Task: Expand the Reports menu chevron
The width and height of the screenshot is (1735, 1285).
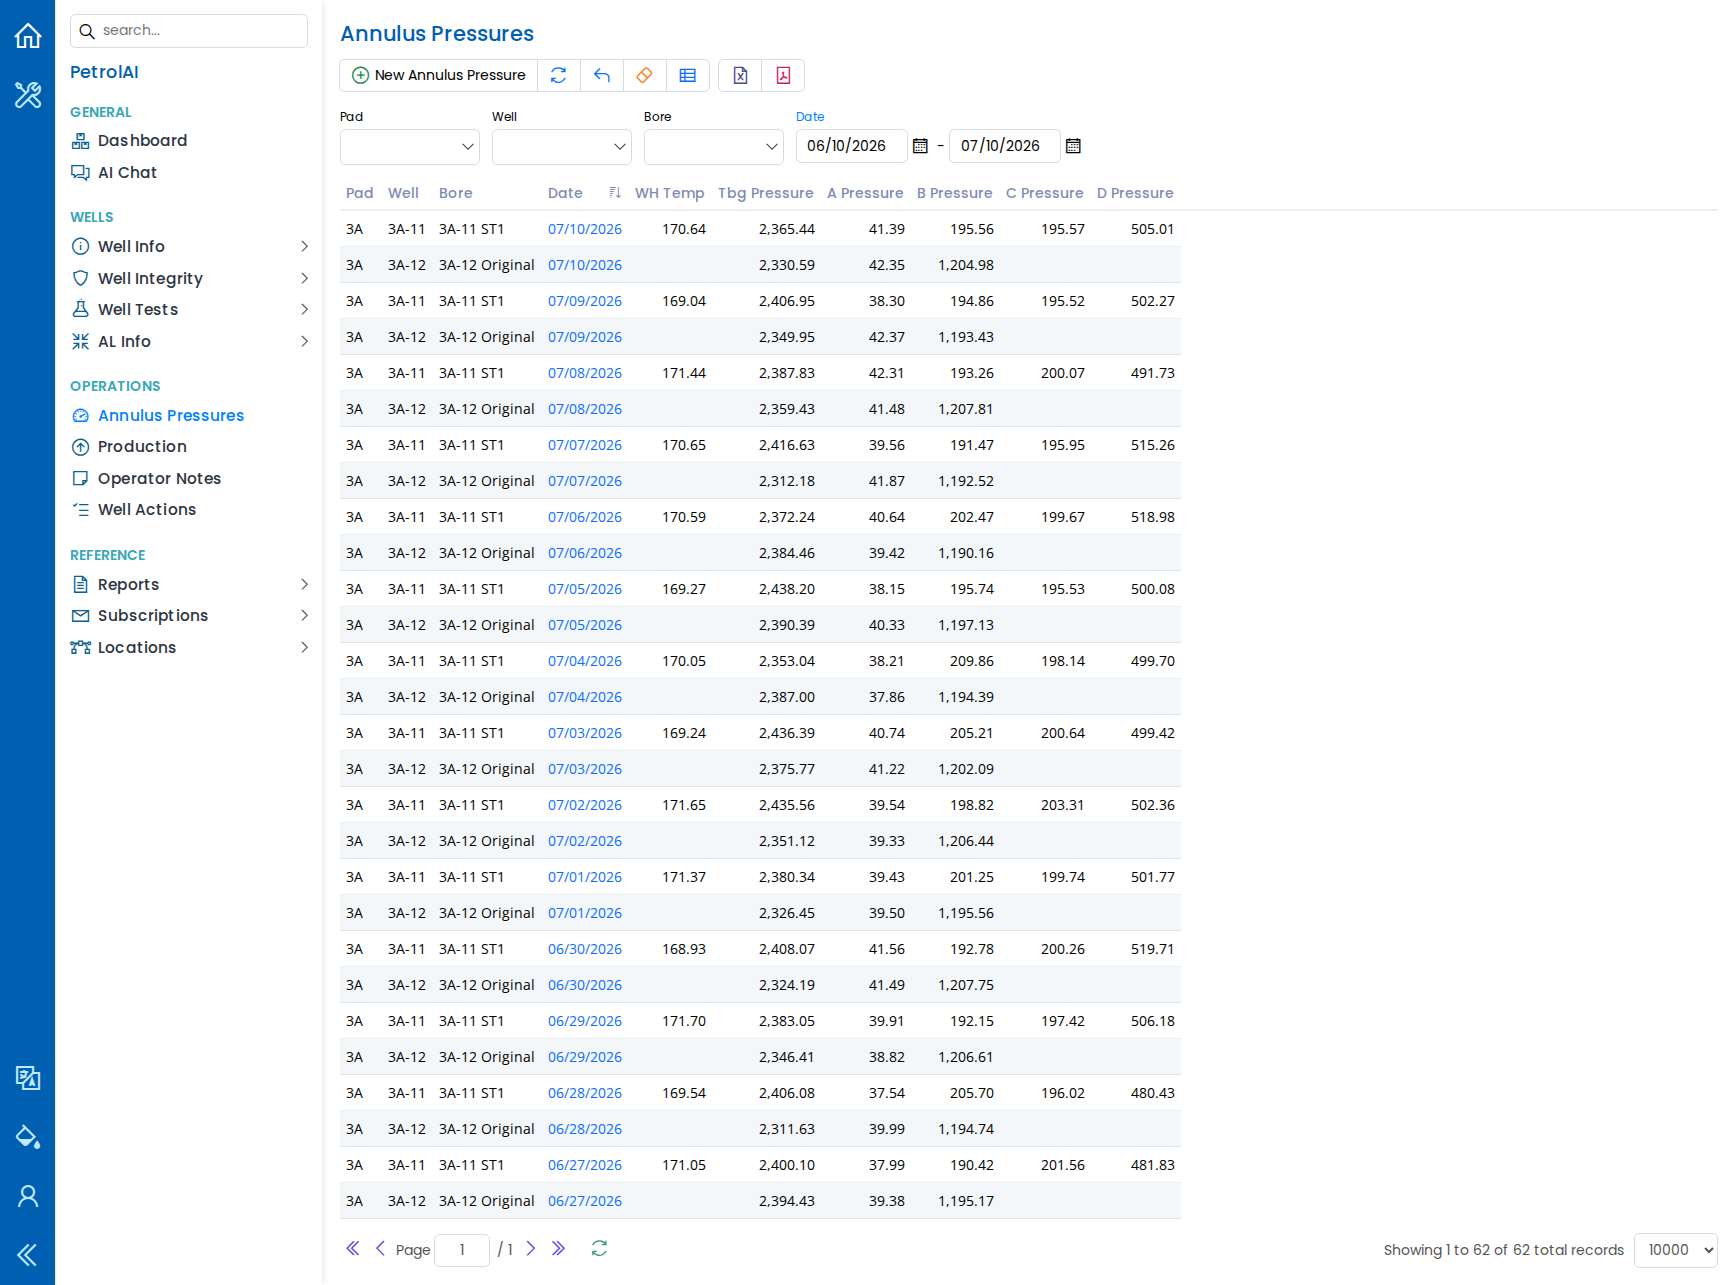Action: pos(304,584)
